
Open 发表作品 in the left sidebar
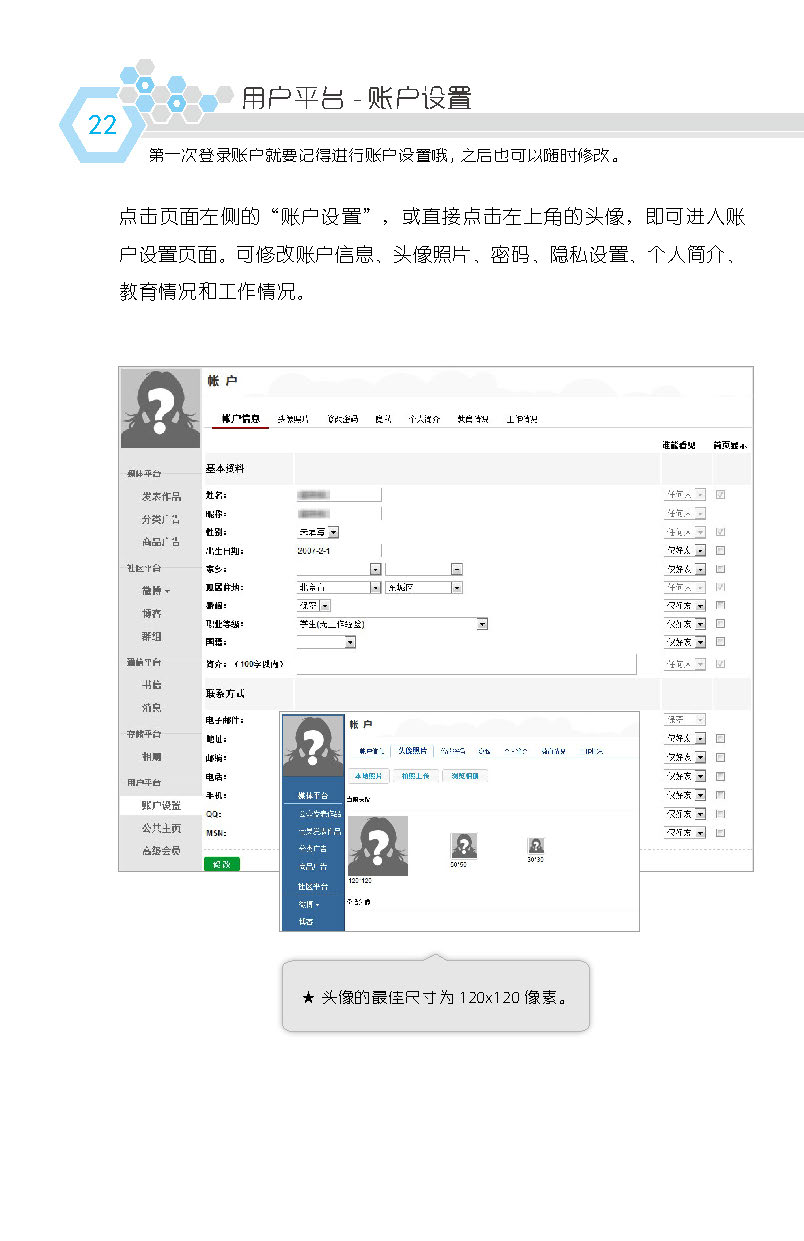coord(161,496)
